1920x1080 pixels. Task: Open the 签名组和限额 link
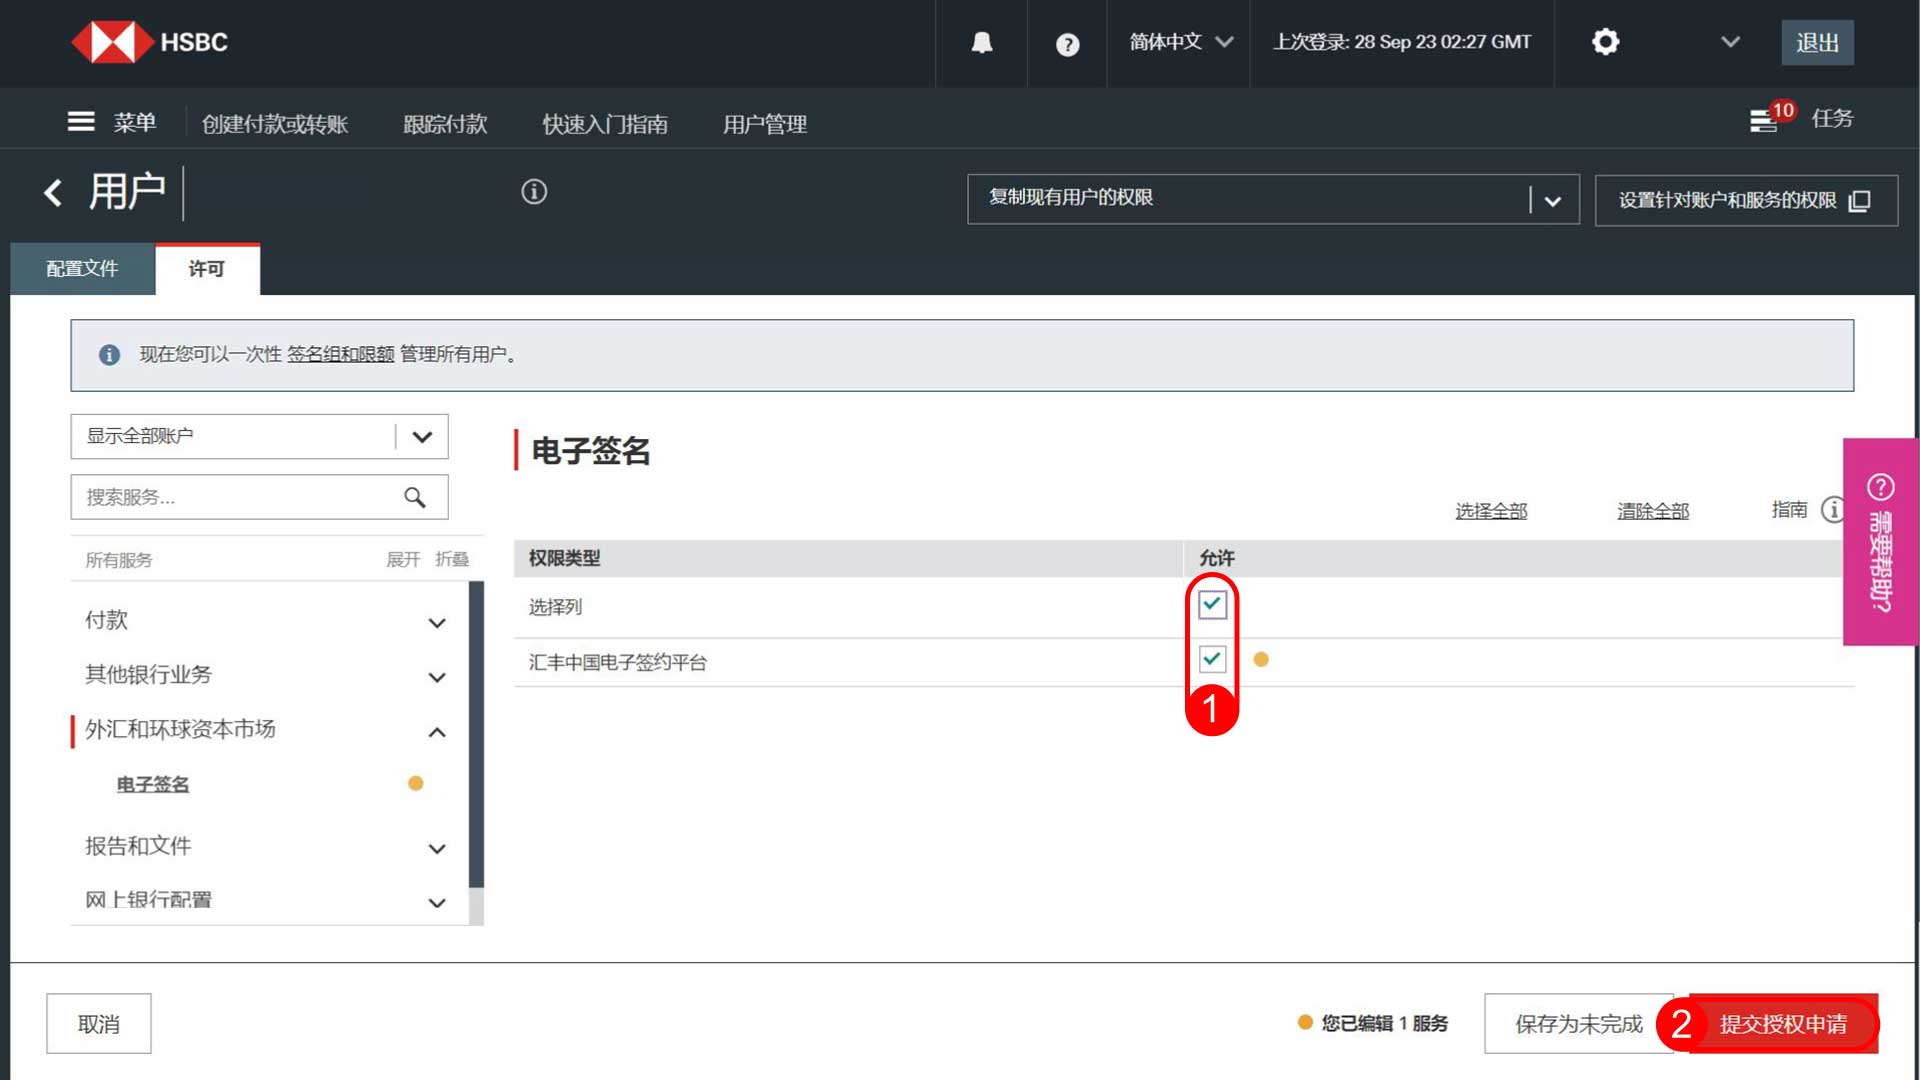[339, 355]
